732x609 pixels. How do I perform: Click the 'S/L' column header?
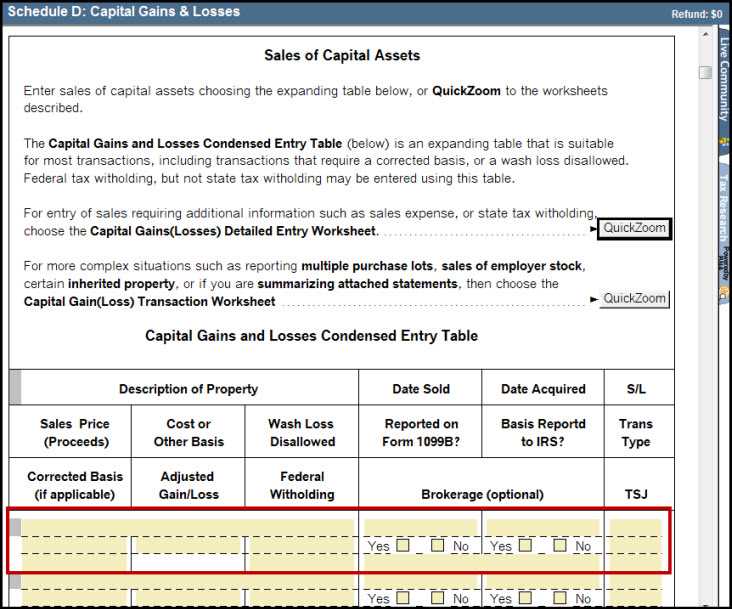636,389
